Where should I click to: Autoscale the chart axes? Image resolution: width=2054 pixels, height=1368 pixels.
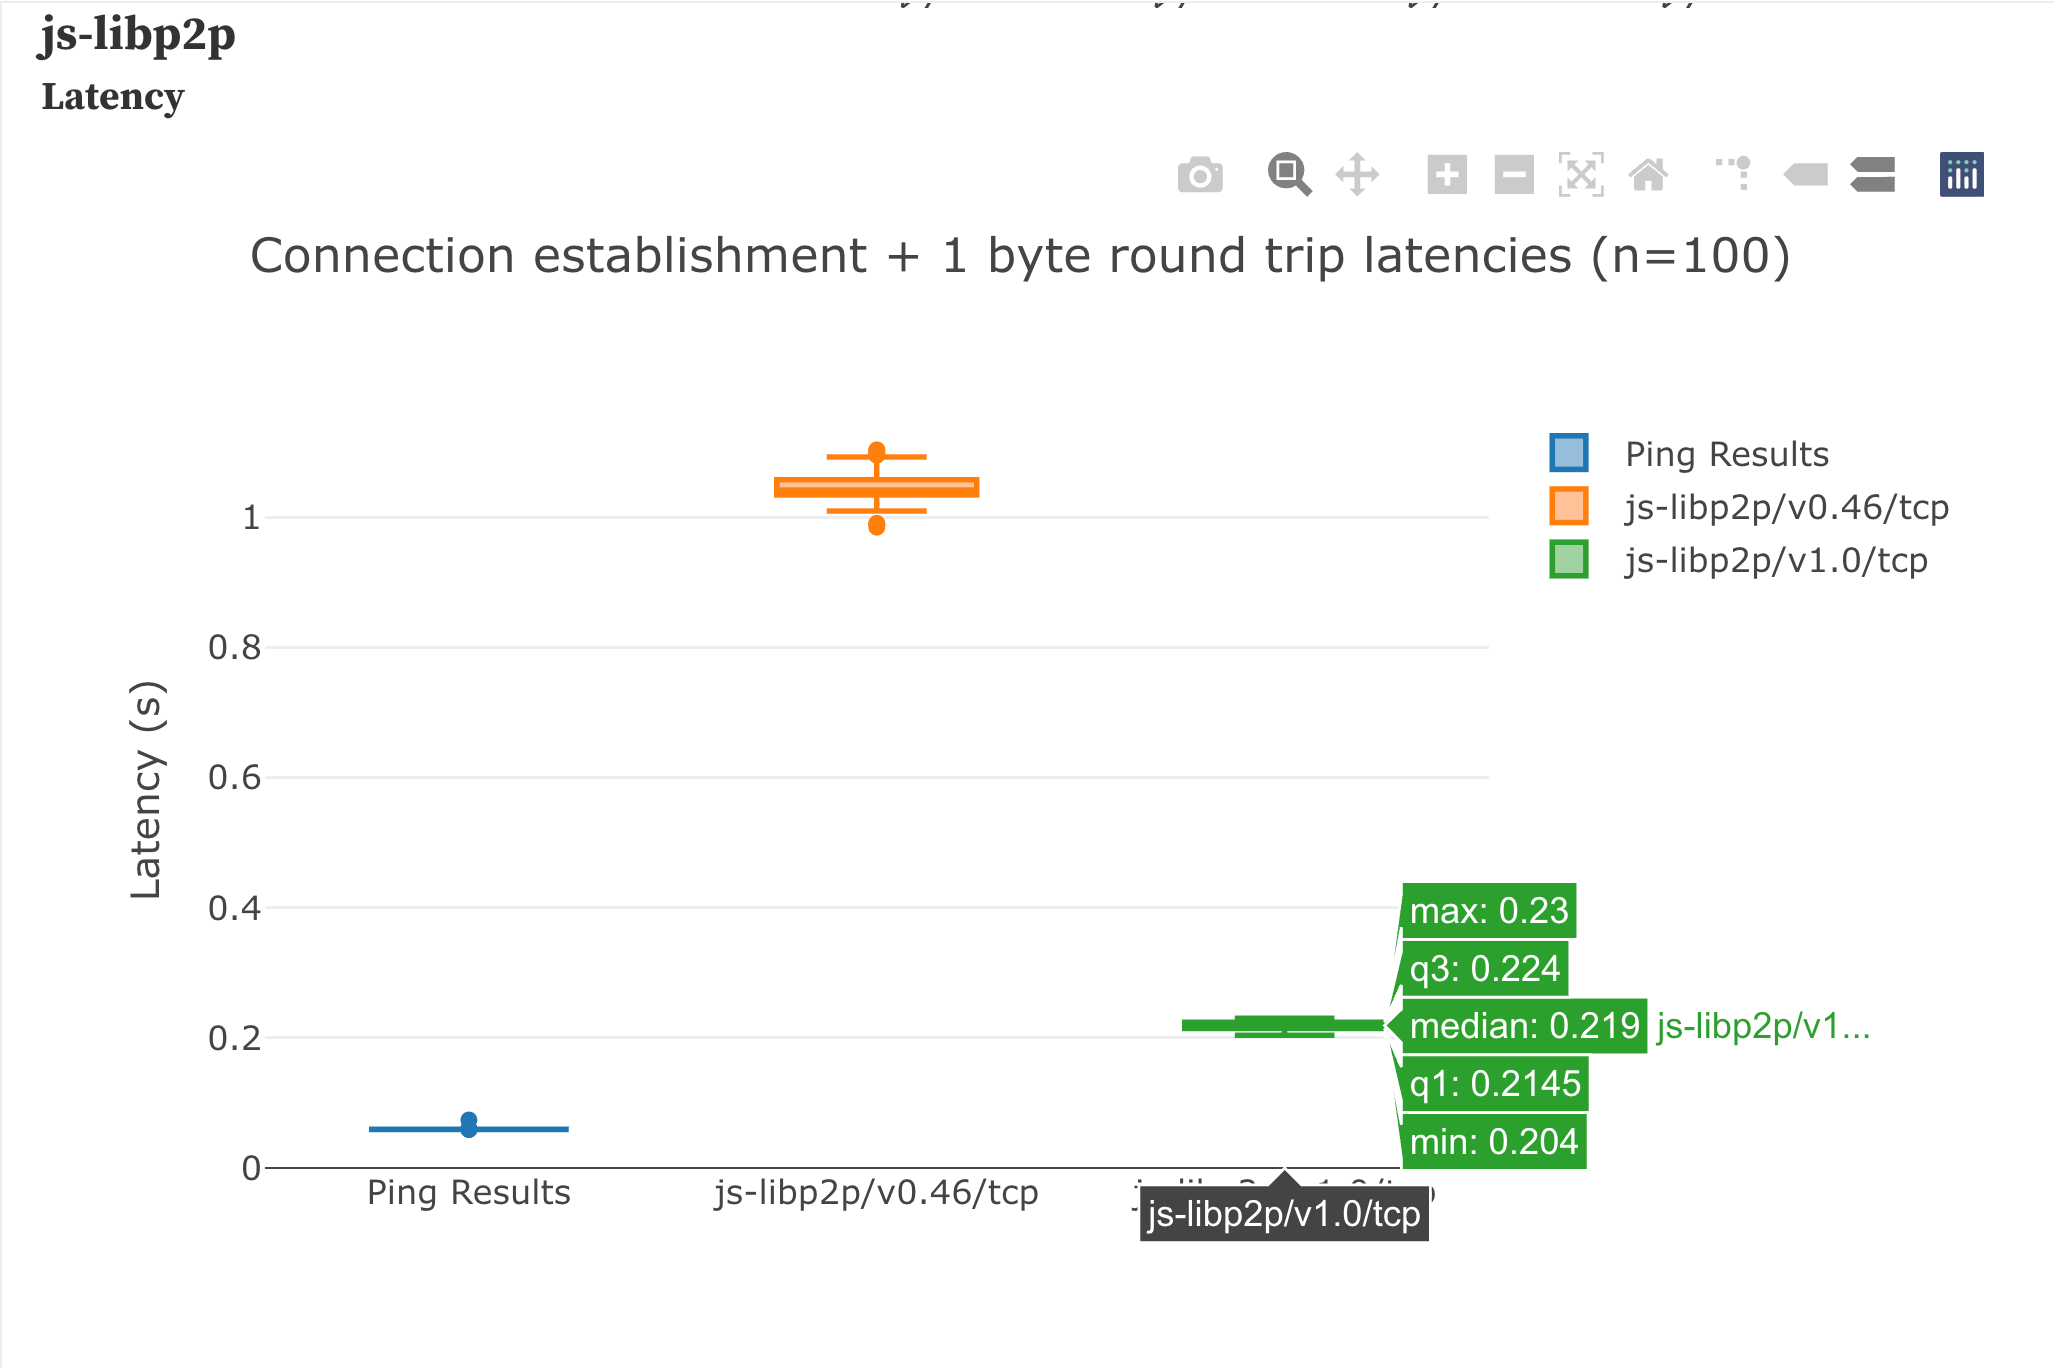click(x=1581, y=174)
